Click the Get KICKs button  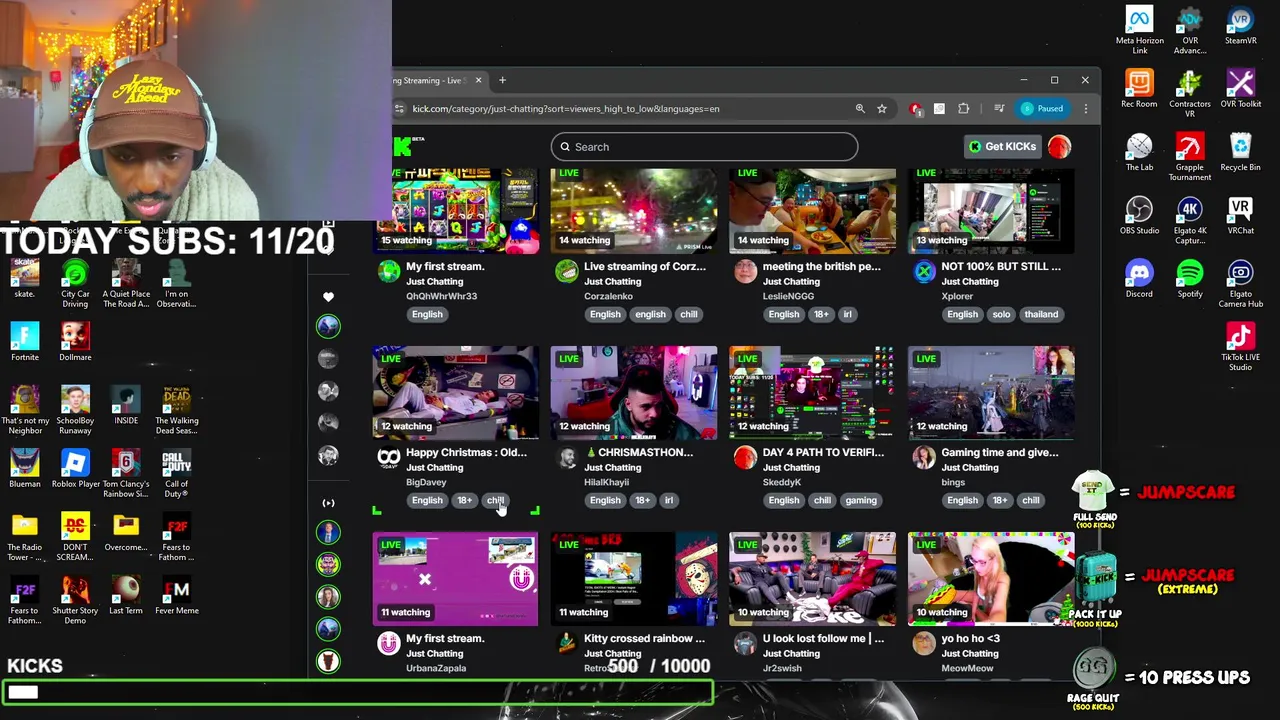[x=1003, y=147]
